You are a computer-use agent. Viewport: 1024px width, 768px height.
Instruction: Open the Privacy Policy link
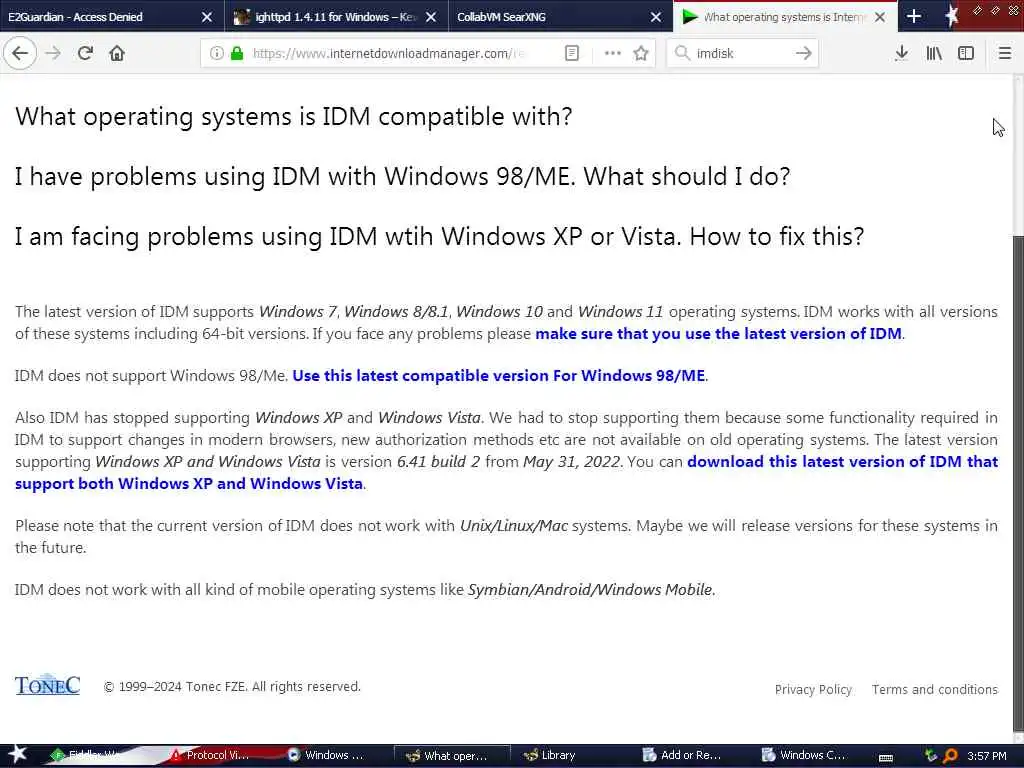(813, 690)
